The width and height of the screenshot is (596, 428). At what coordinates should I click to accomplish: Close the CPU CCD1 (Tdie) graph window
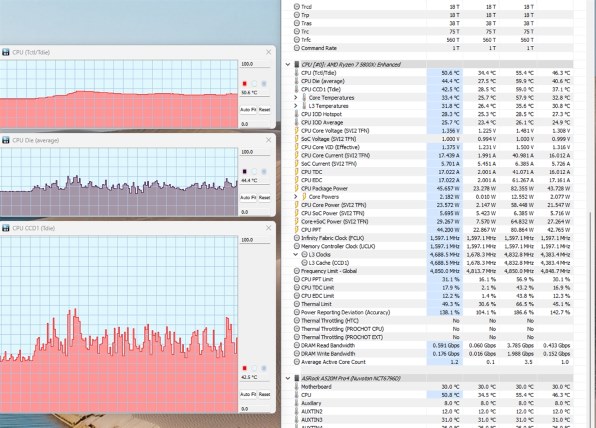point(269,228)
